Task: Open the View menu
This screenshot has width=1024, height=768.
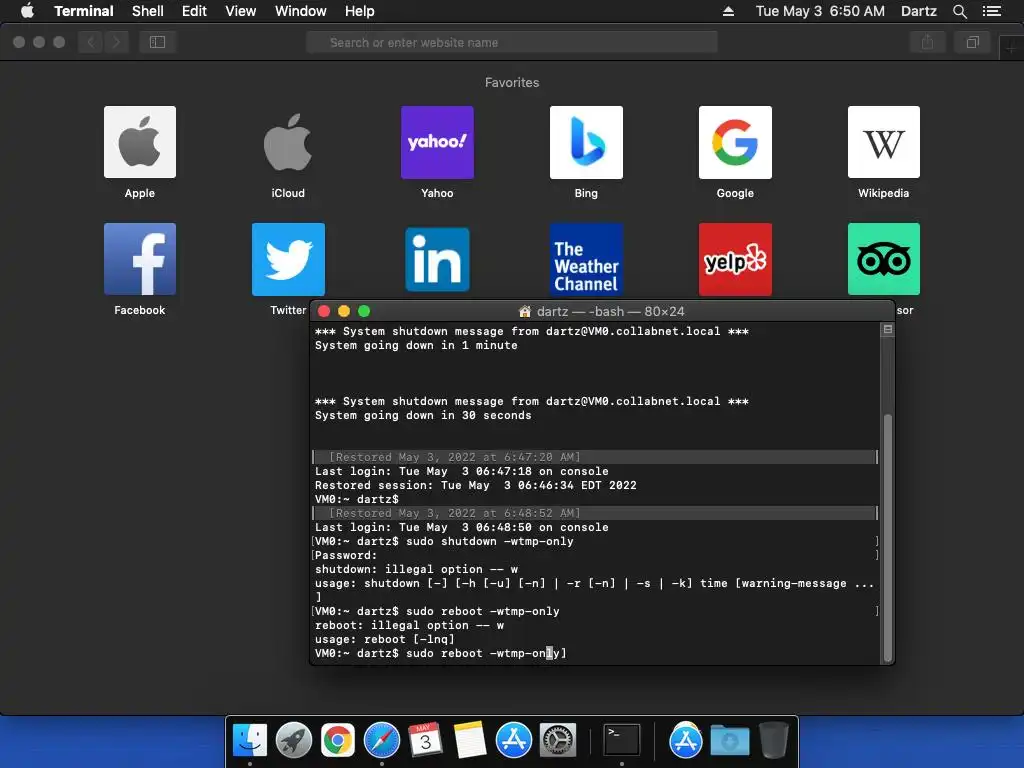Action: coord(240,11)
